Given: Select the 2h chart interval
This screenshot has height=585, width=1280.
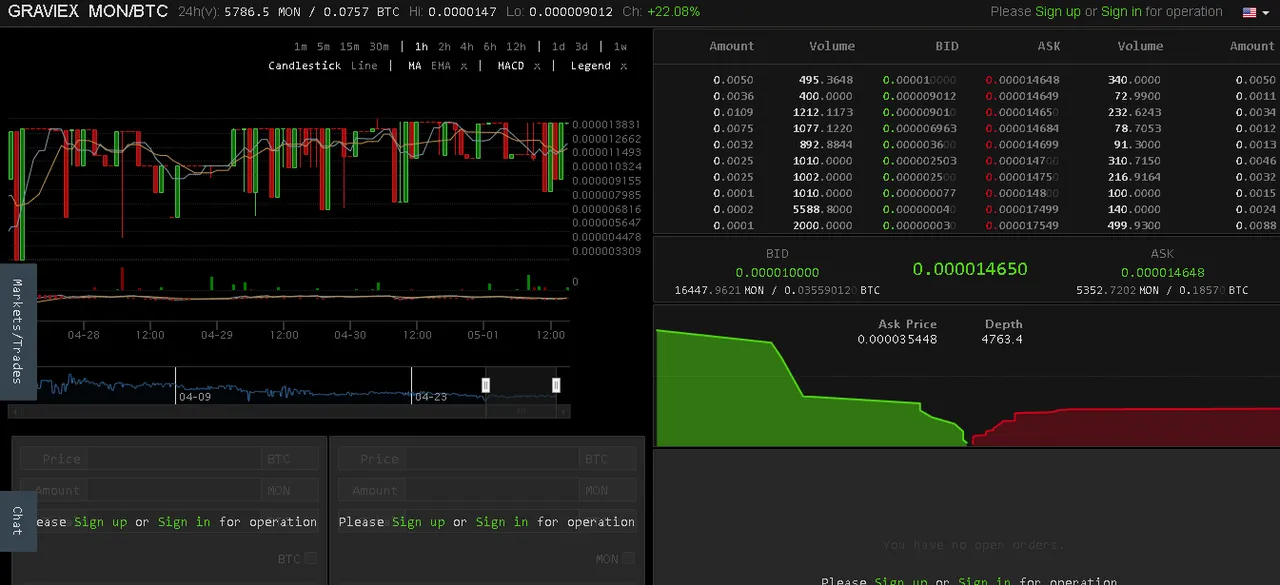Looking at the screenshot, I should click(444, 46).
